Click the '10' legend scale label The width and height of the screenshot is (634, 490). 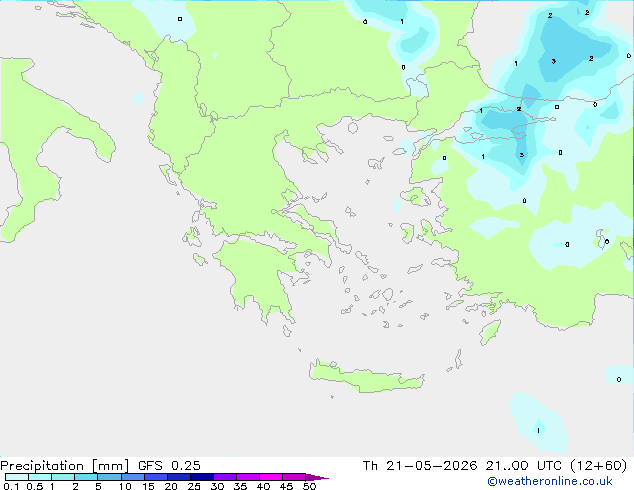[125, 486]
